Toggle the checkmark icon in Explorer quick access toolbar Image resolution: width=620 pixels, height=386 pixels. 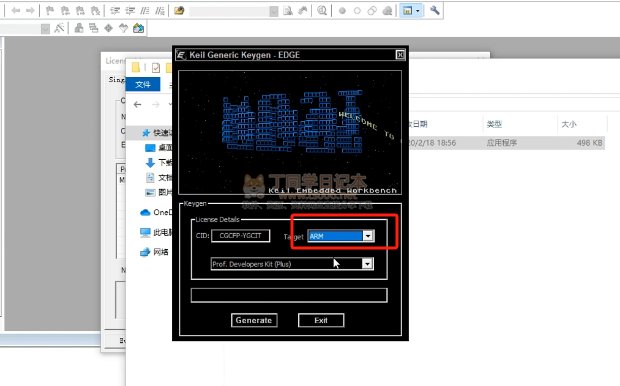156,68
